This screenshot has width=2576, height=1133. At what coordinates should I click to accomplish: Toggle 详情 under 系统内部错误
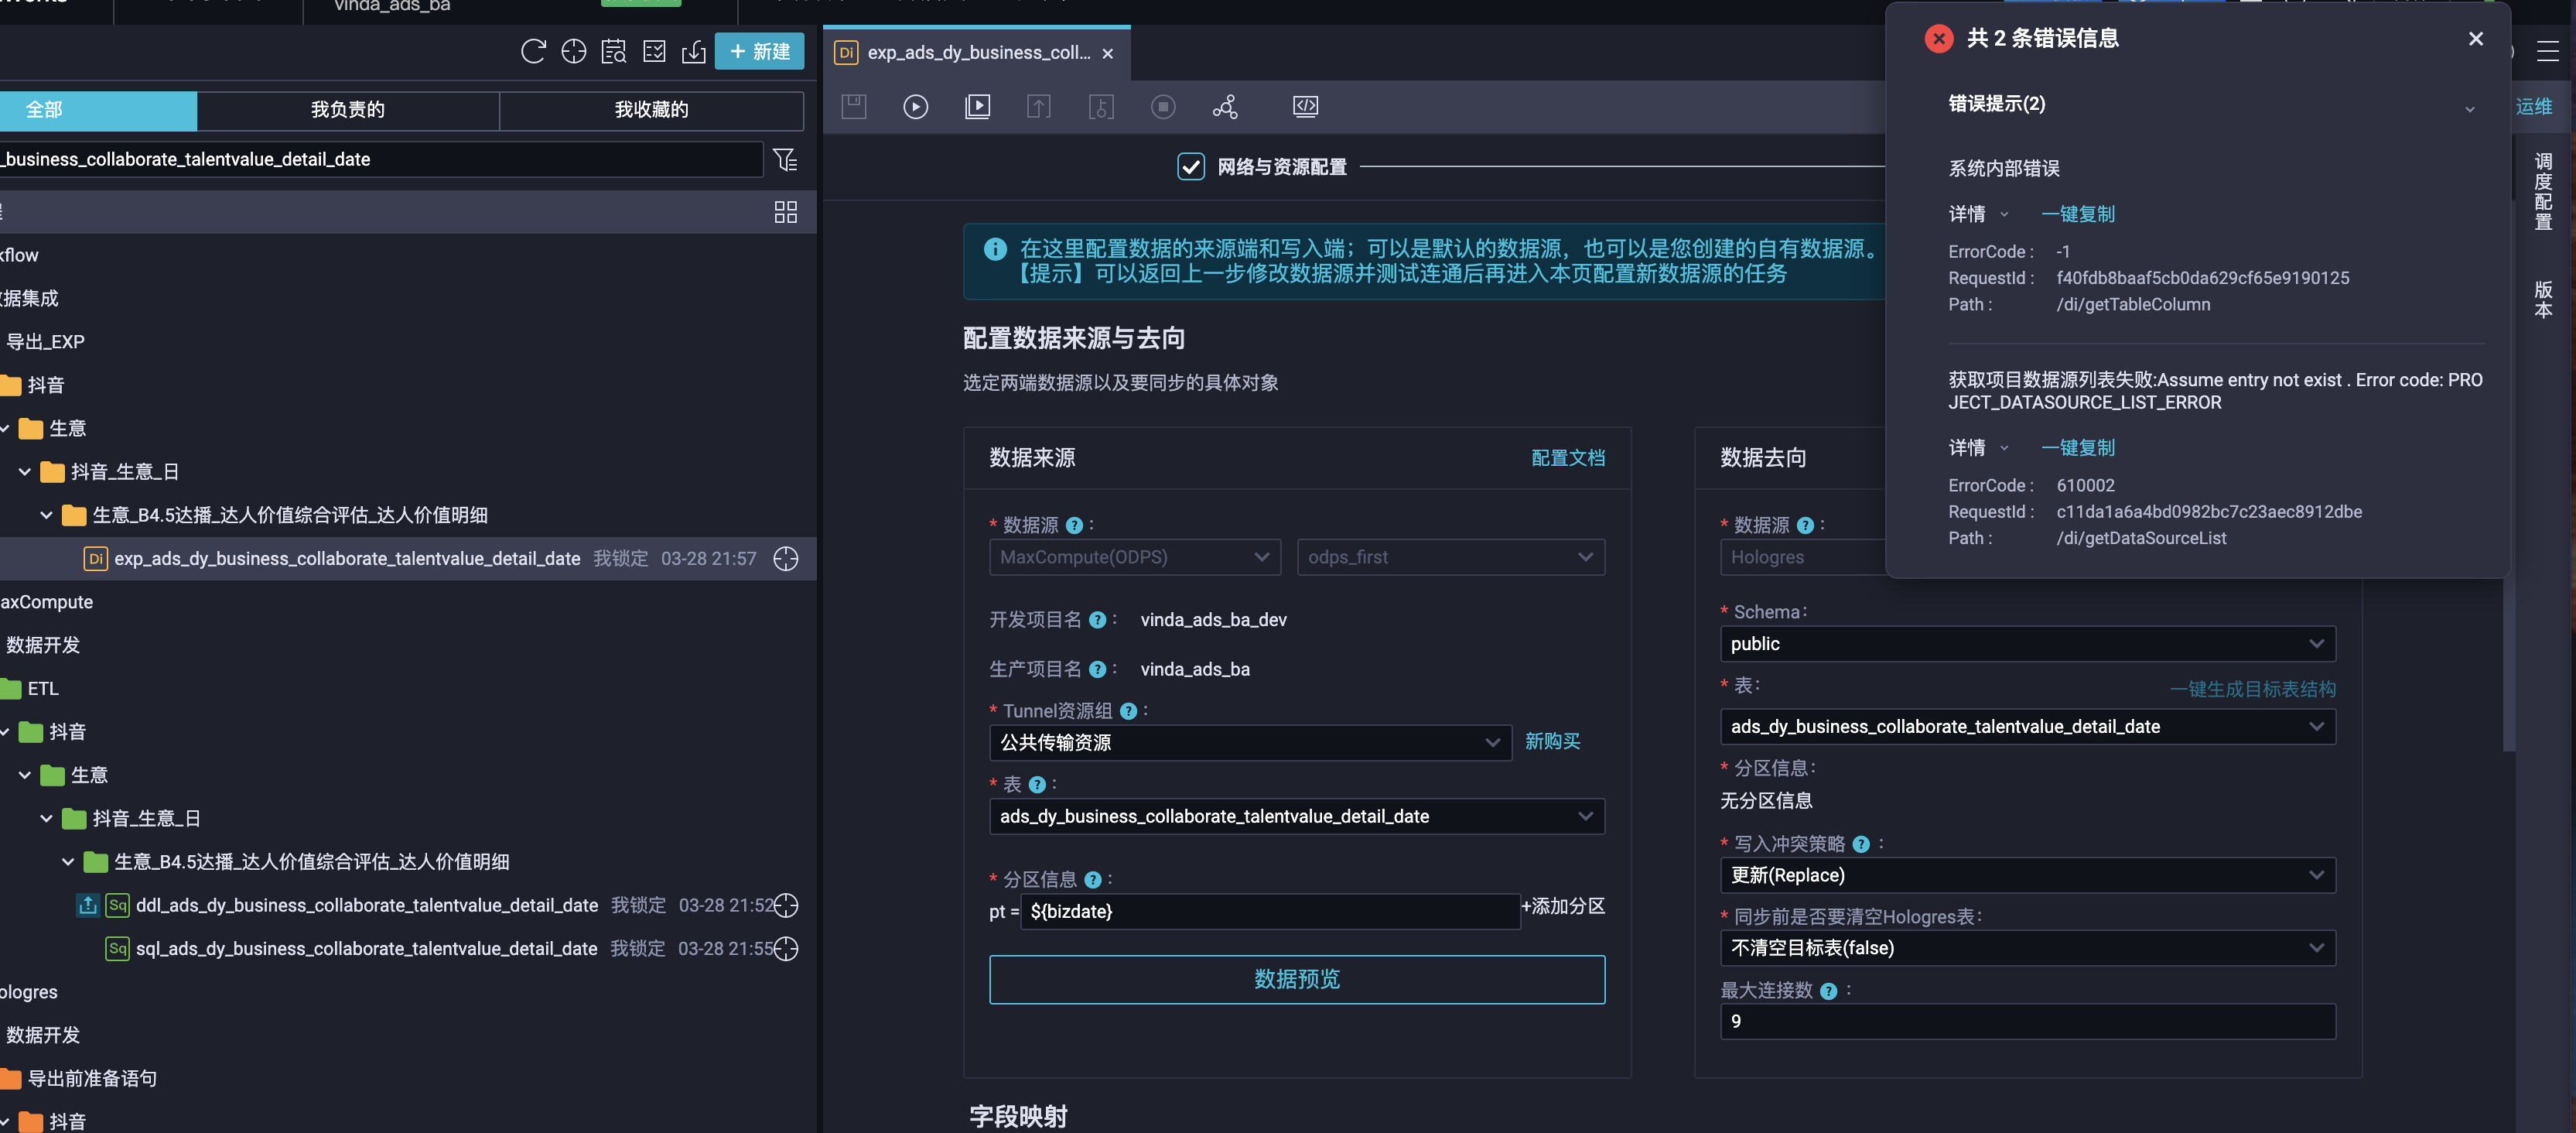coord(1978,215)
